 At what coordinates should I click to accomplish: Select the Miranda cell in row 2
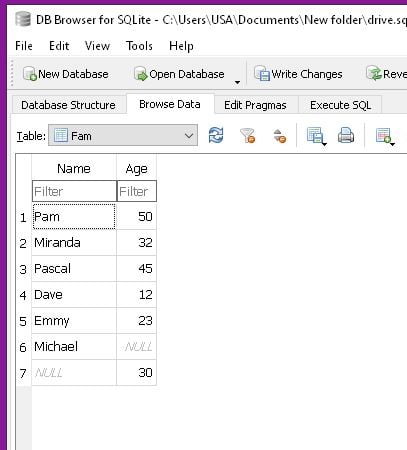74,243
